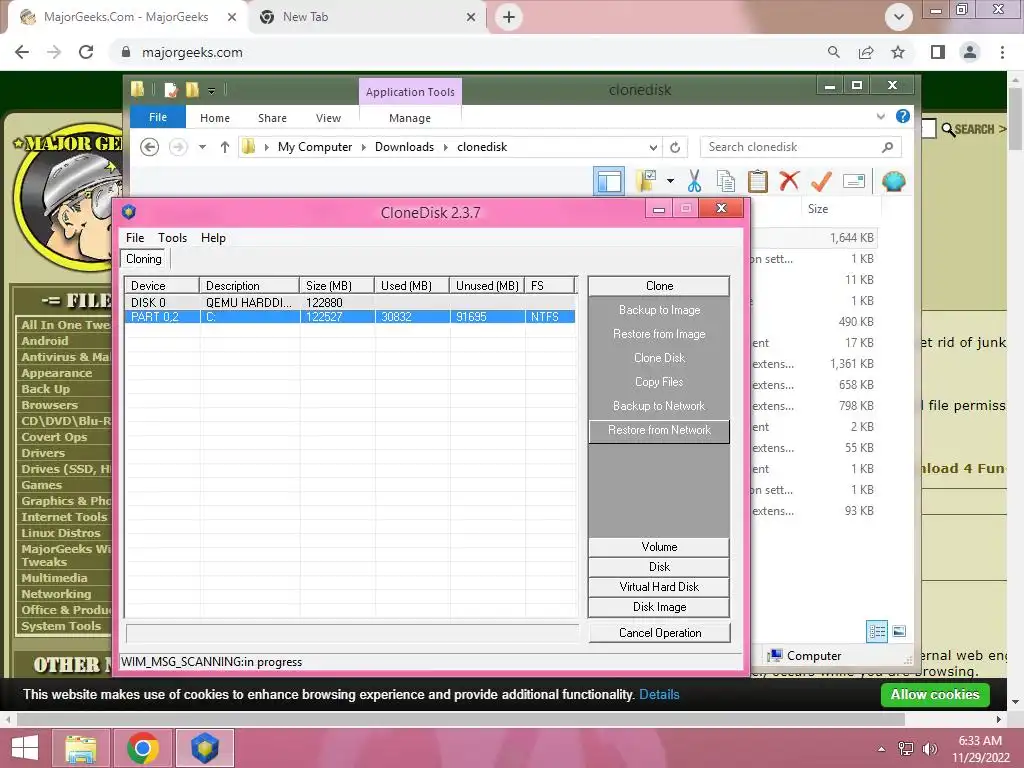The width and height of the screenshot is (1024, 768).
Task: Open the folder options dropdown arrow
Action: tap(670, 181)
